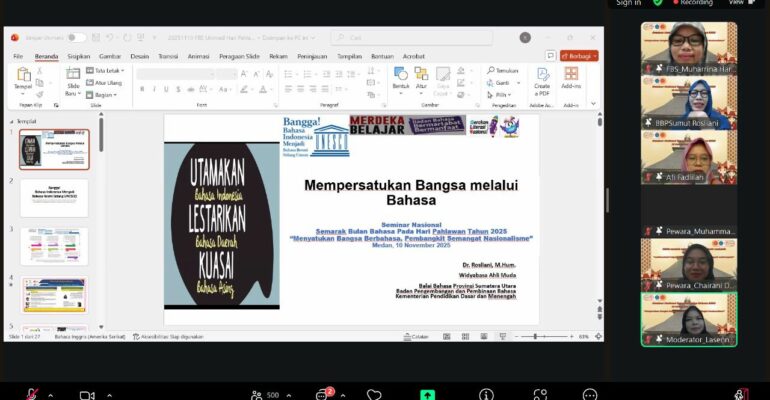
Task: Select slide 2 thumbnail in slide panel
Action: (54, 198)
